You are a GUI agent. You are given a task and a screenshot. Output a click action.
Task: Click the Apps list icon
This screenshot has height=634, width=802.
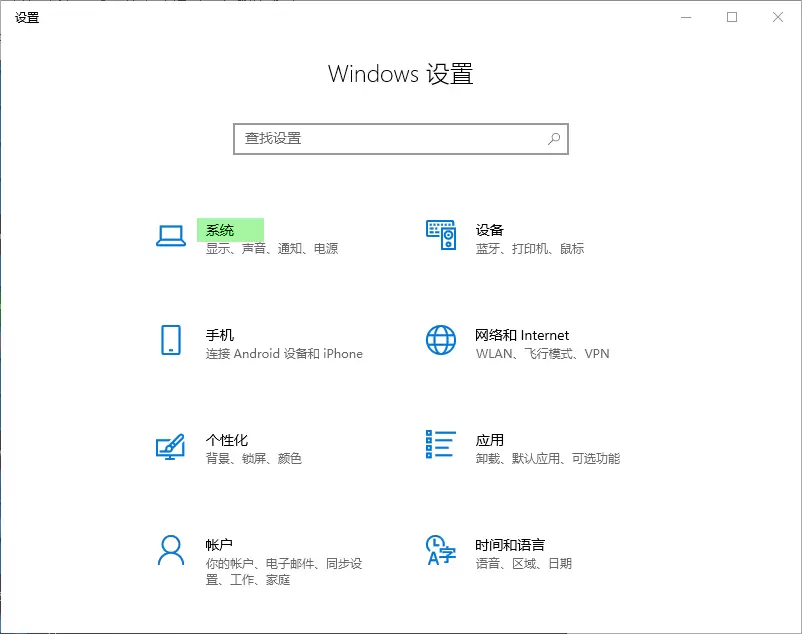coord(441,445)
